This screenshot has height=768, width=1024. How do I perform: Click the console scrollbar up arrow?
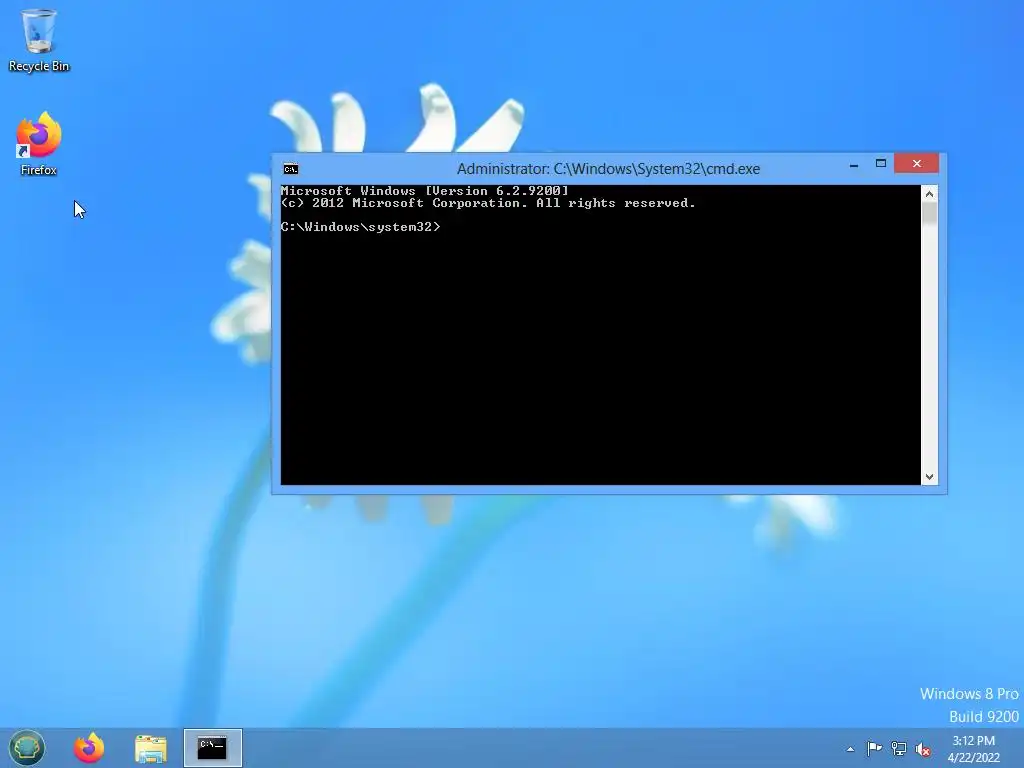click(x=929, y=194)
